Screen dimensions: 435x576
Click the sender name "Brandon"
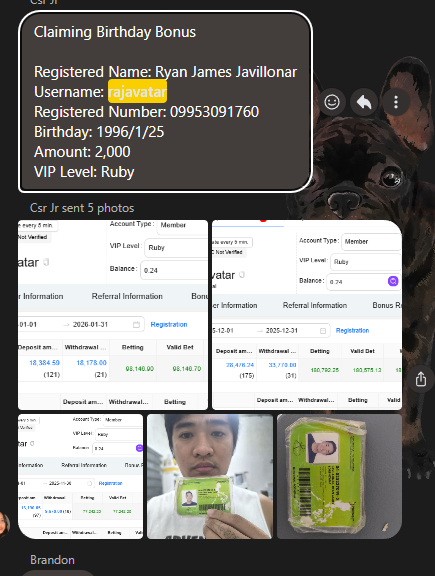[x=52, y=560]
